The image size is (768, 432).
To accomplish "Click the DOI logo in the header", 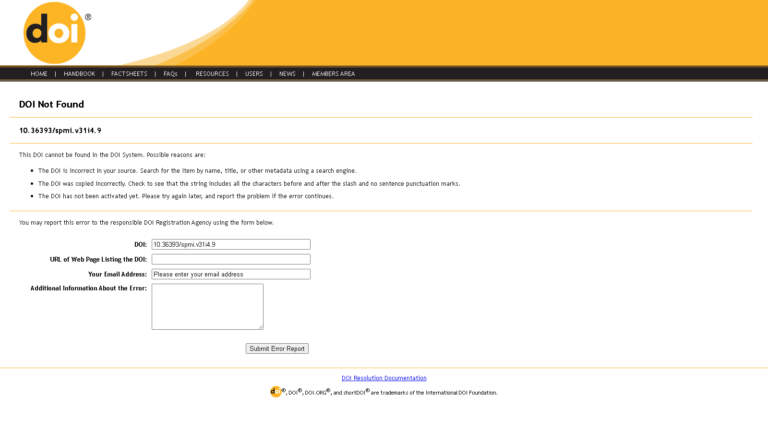I will click(55, 33).
